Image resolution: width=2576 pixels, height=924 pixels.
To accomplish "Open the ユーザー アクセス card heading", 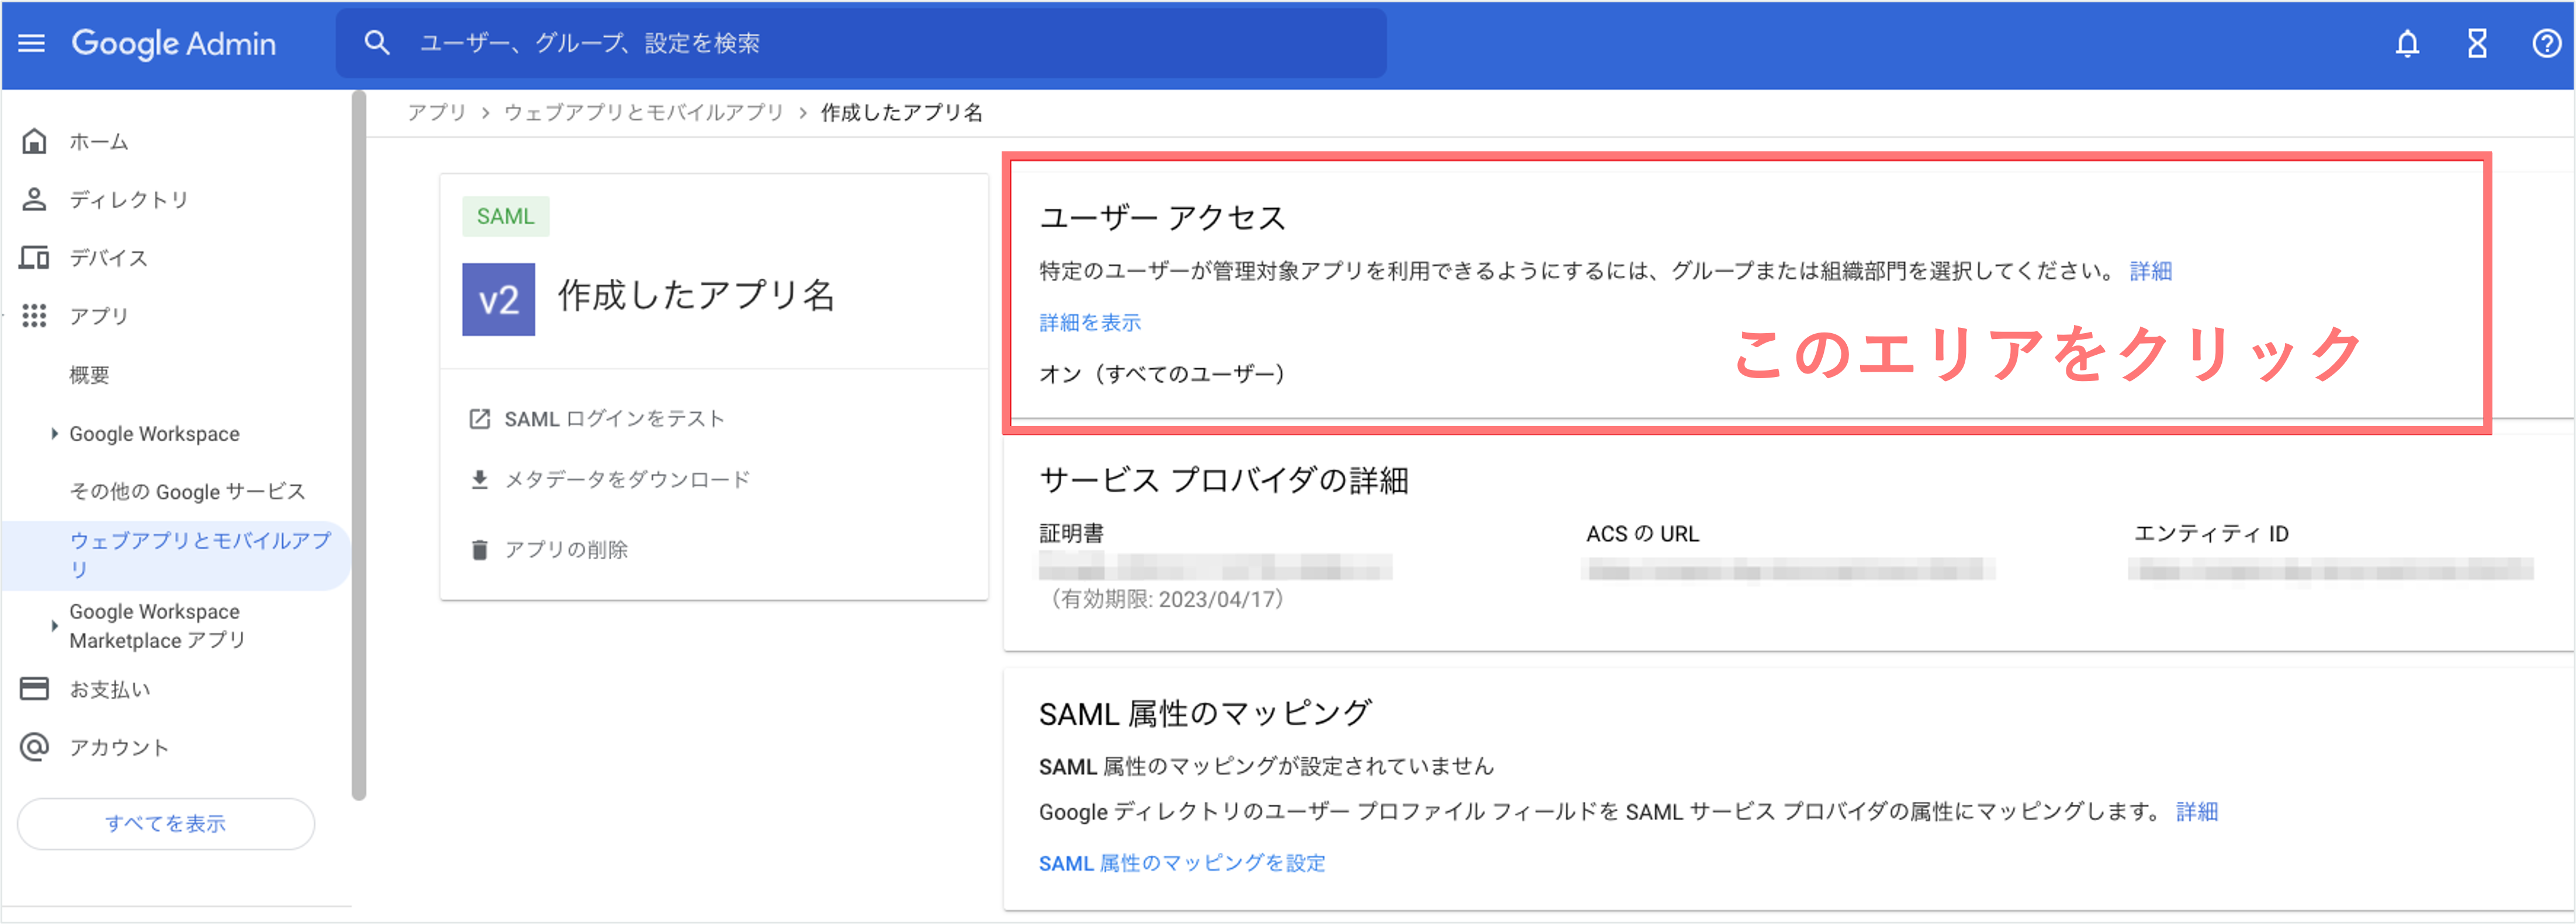I will 1162,217.
